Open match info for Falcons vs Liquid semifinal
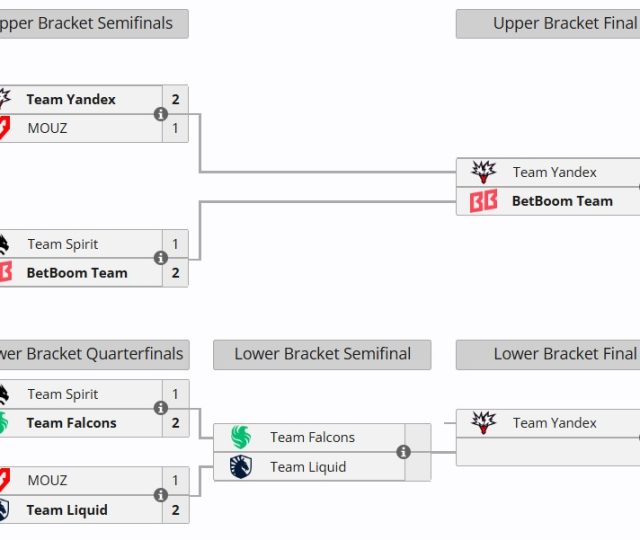 pyautogui.click(x=404, y=452)
